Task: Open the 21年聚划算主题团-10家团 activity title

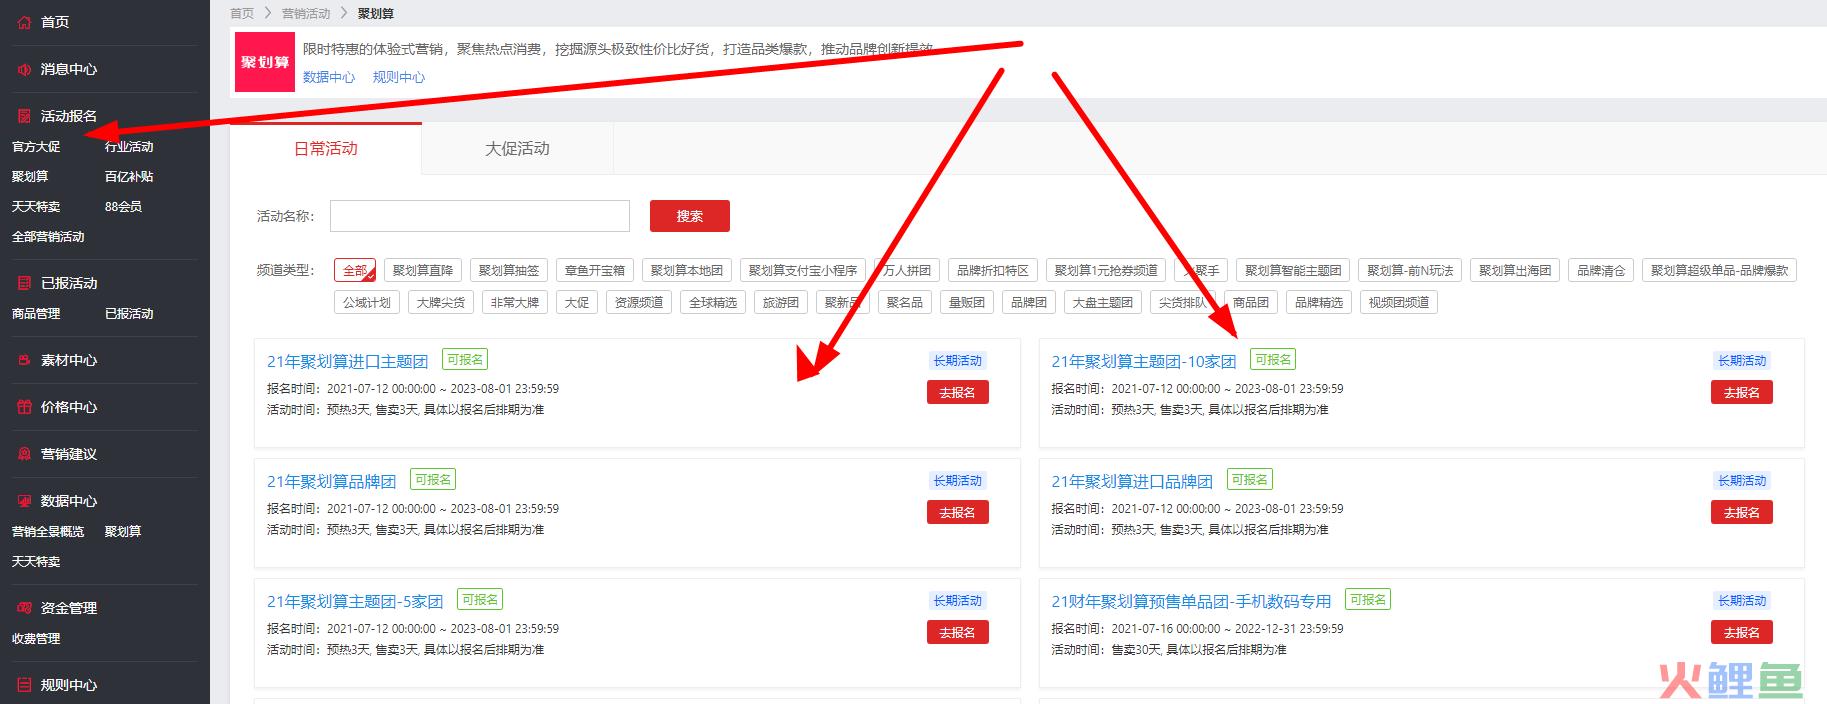Action: click(1144, 361)
